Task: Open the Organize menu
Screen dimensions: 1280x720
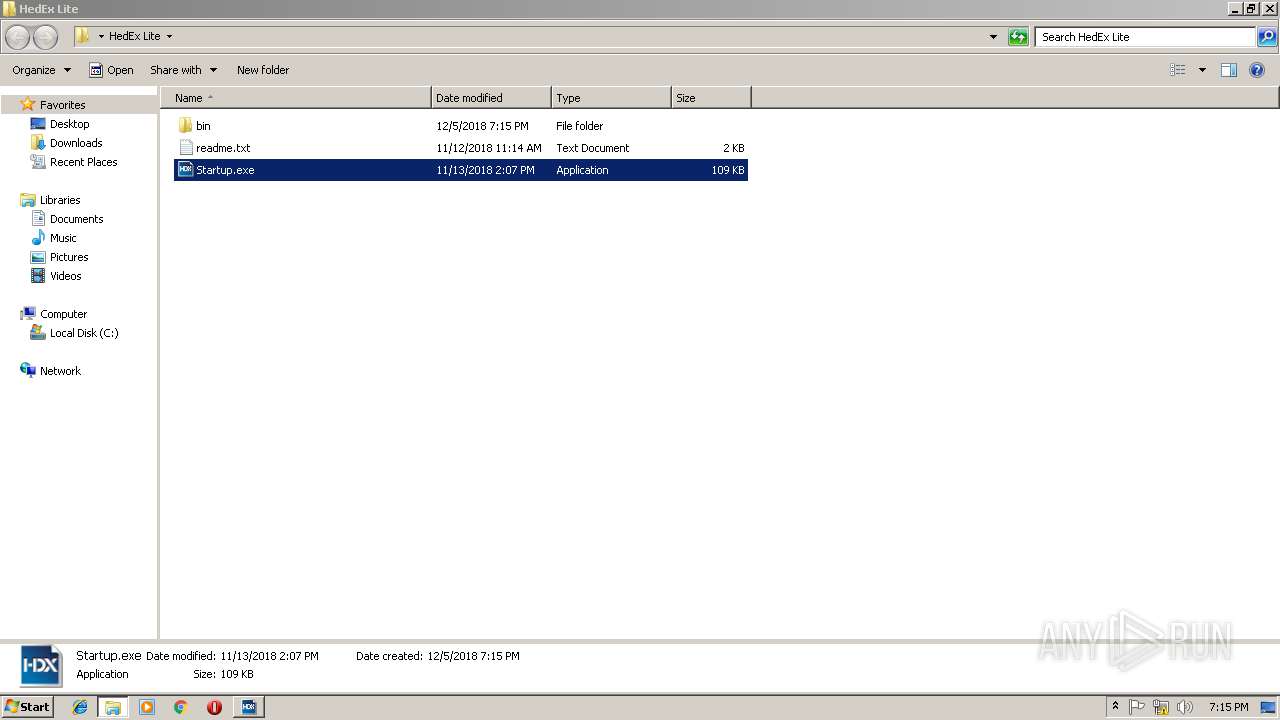Action: 41,70
